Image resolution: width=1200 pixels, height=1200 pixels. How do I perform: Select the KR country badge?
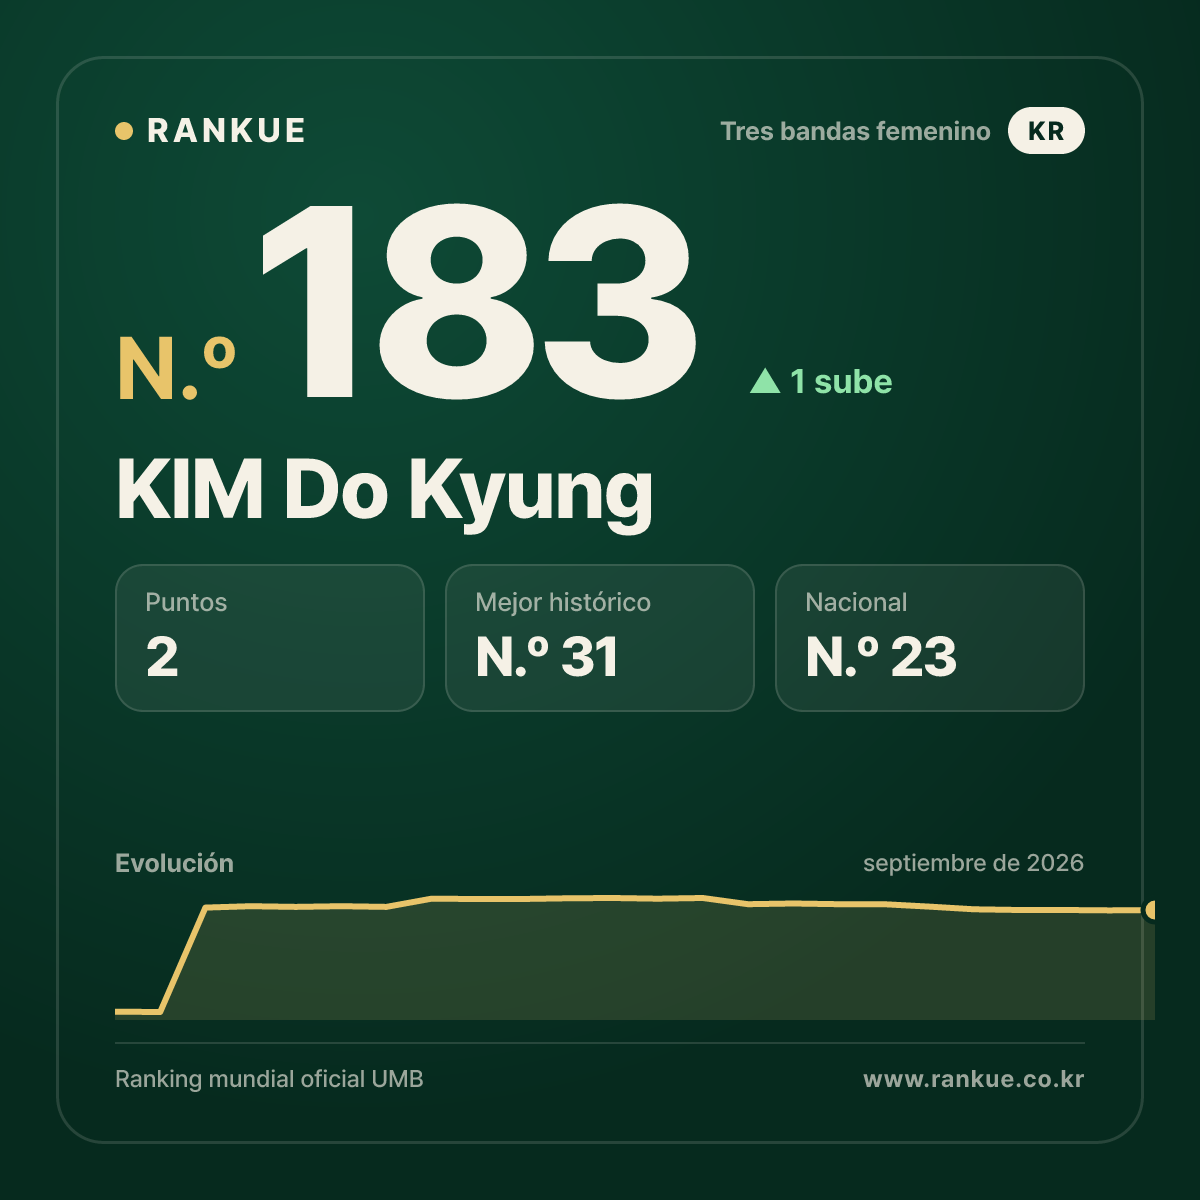click(1046, 131)
